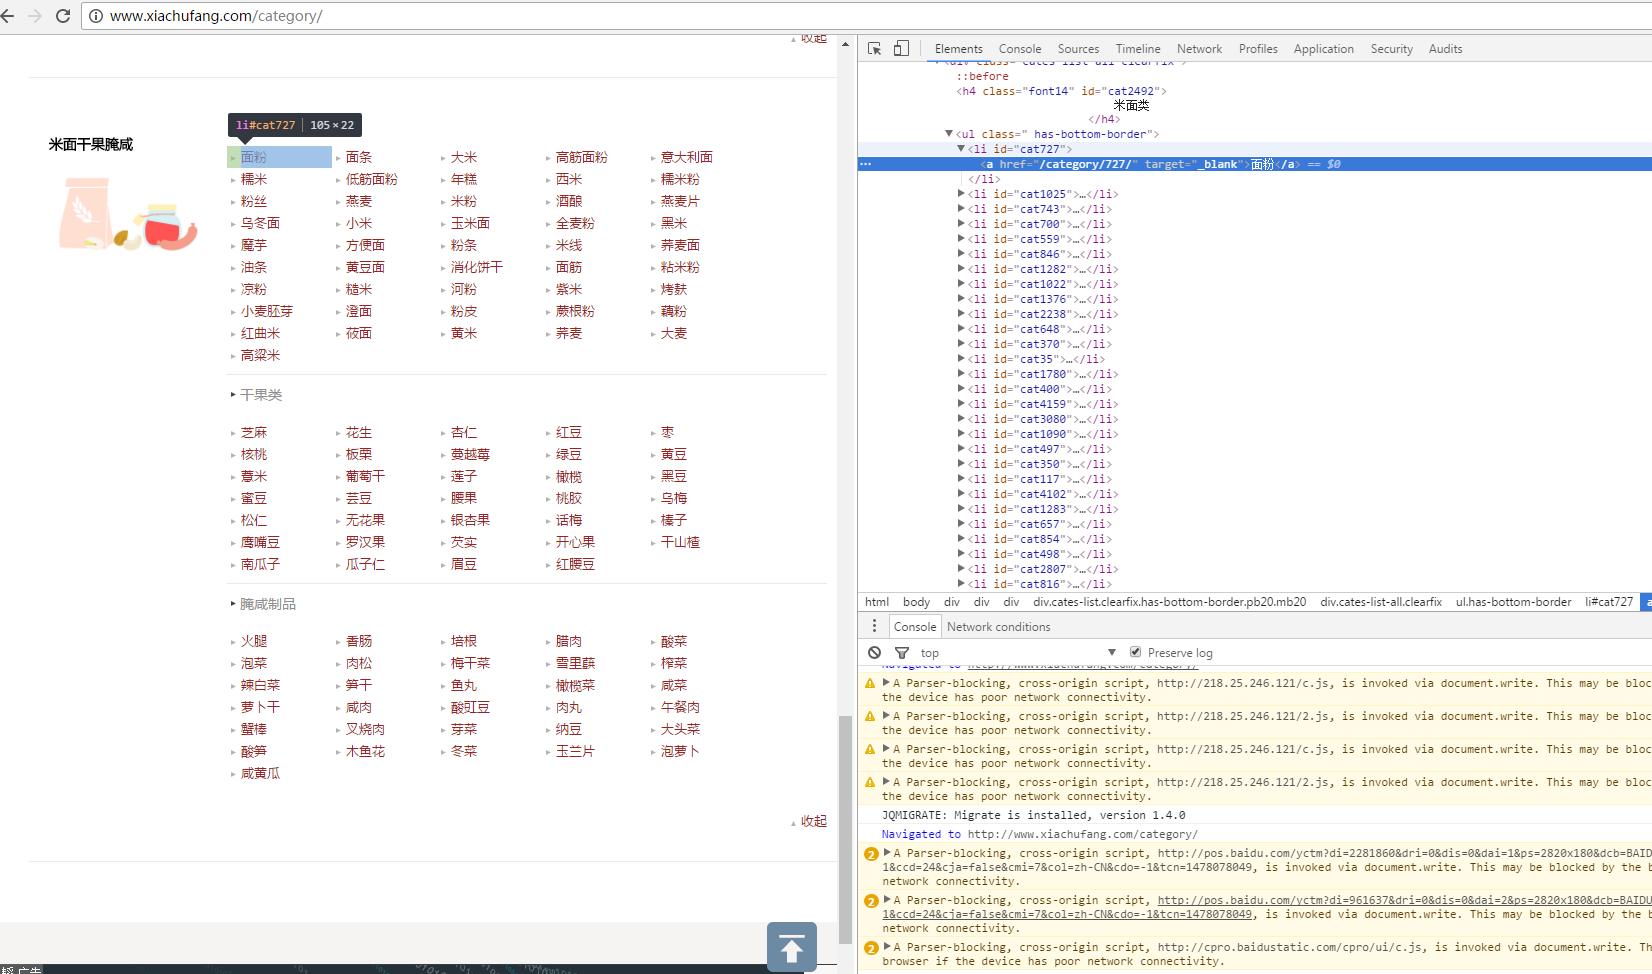Click the 花生 link under 干果类
The image size is (1652, 974).
tap(358, 432)
